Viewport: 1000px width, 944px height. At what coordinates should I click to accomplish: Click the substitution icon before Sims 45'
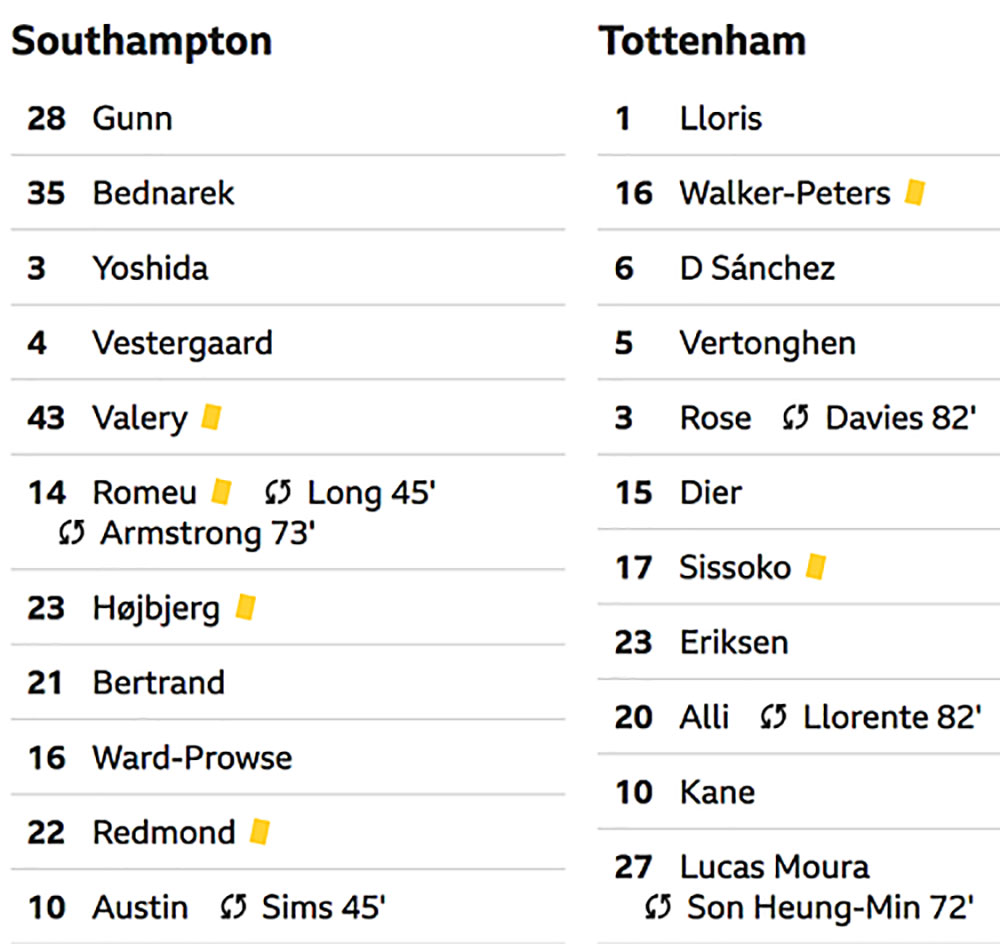click(x=233, y=907)
